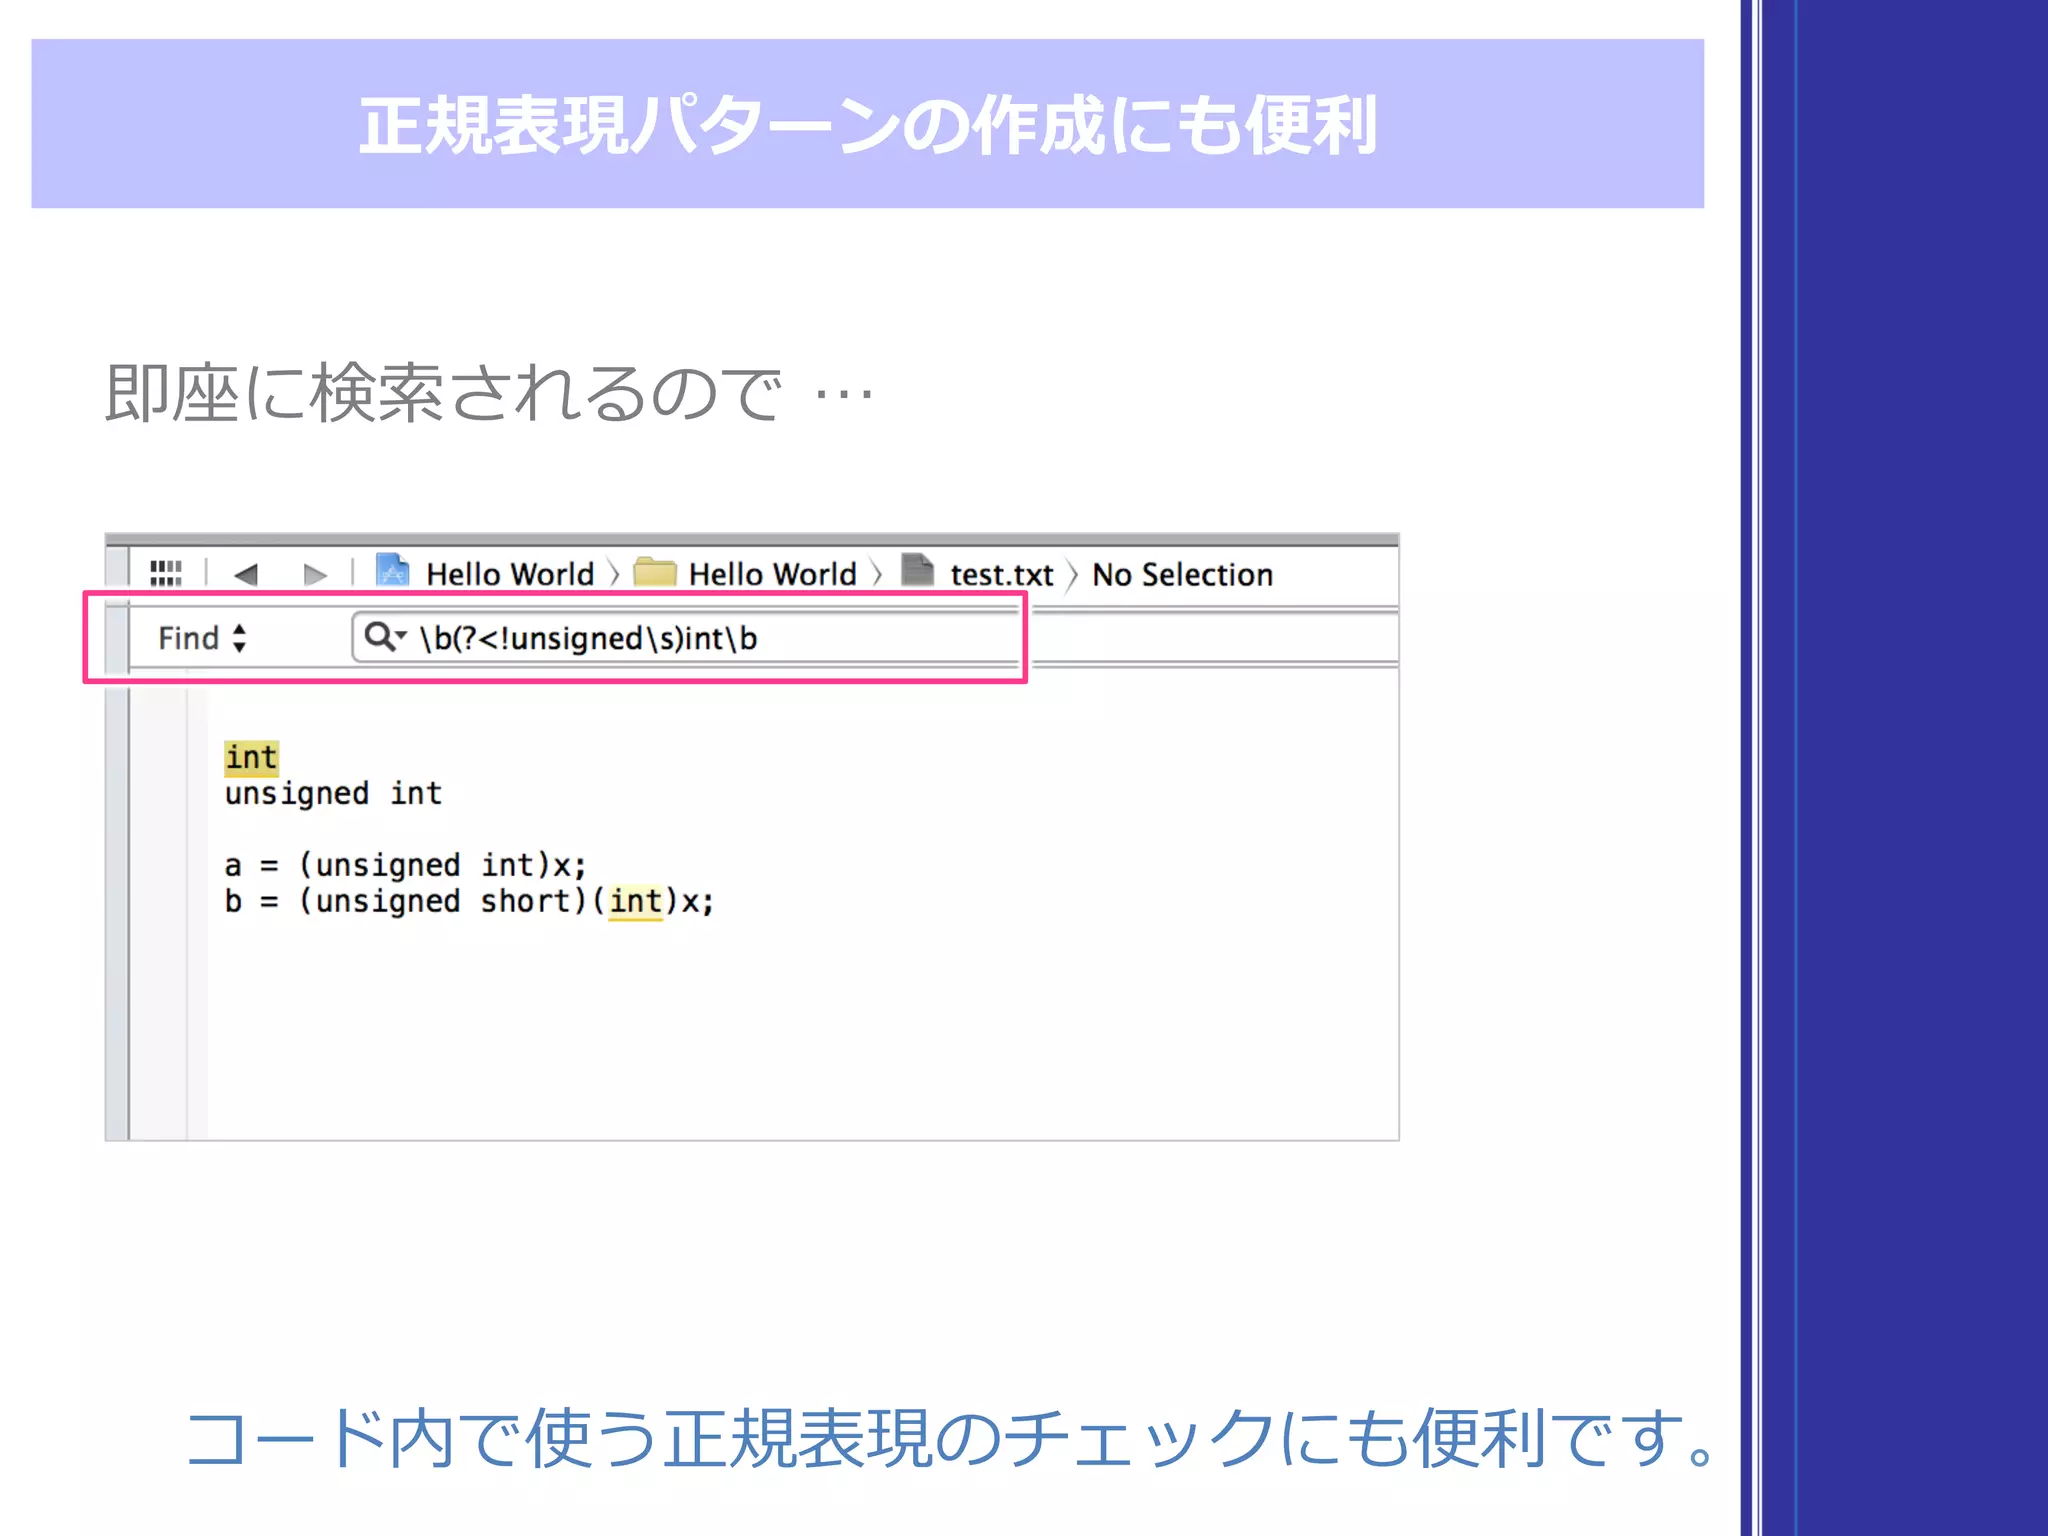The width and height of the screenshot is (2048, 1536).
Task: Select test.txt breadcrumb
Action: [1001, 575]
